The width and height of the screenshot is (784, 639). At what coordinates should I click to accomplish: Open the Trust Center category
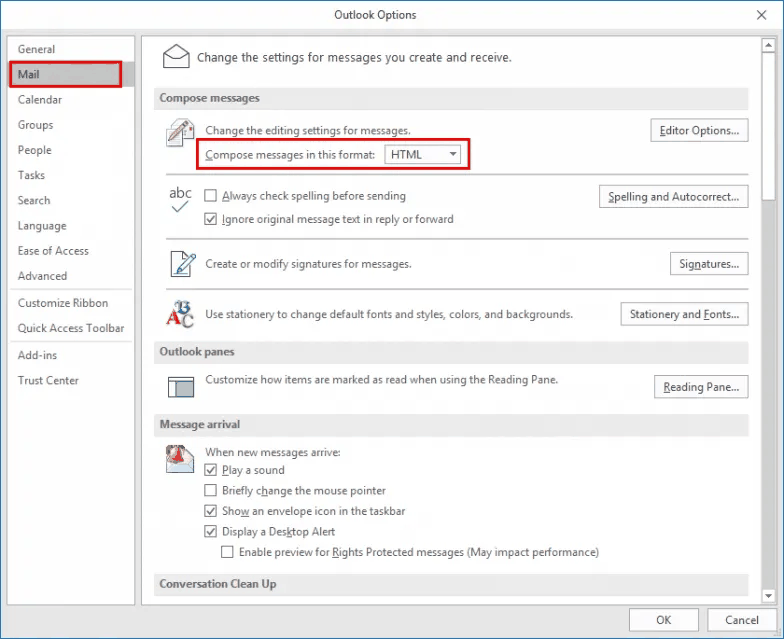71,380
